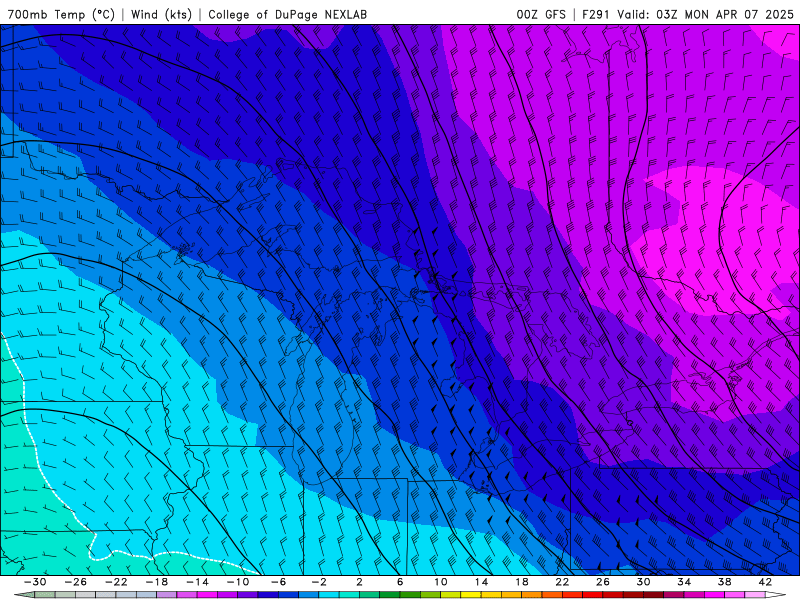Viewport: 800px width, 600px height.
Task: Click the 'College of DuPage NEXLAB' credit
Action: coord(287,14)
